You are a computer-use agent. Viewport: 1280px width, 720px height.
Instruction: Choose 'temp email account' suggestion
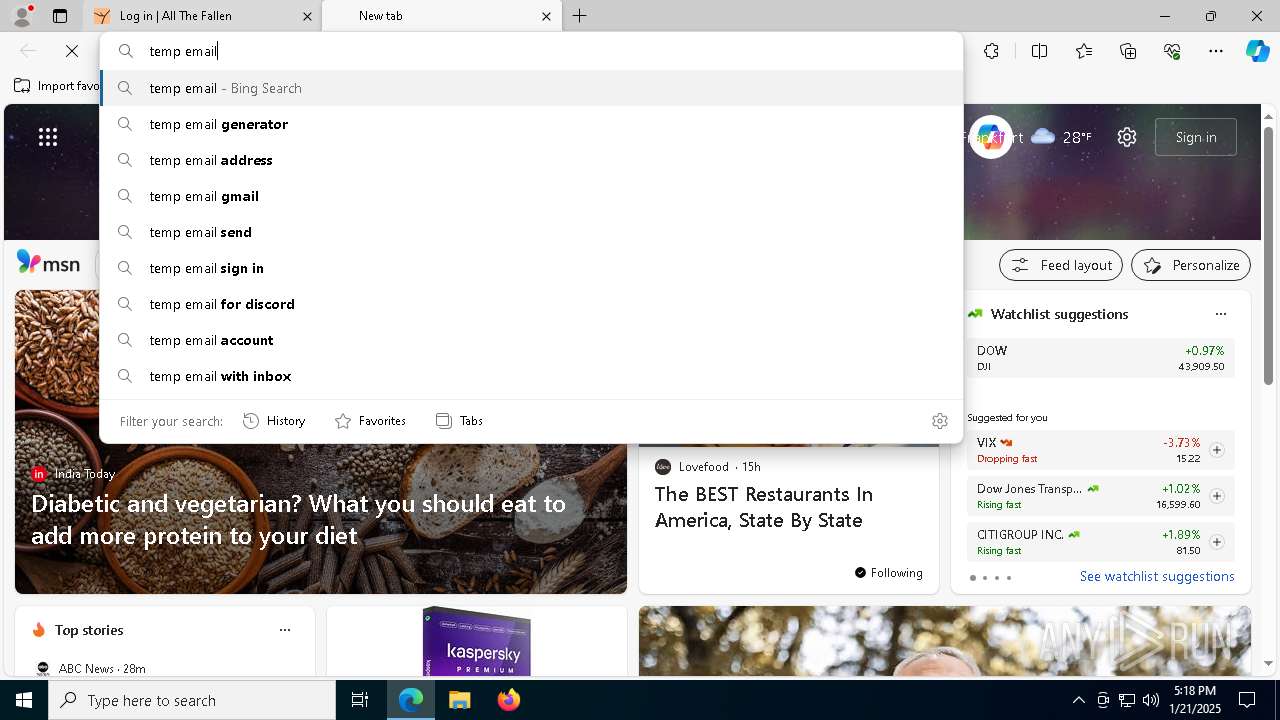(x=531, y=340)
